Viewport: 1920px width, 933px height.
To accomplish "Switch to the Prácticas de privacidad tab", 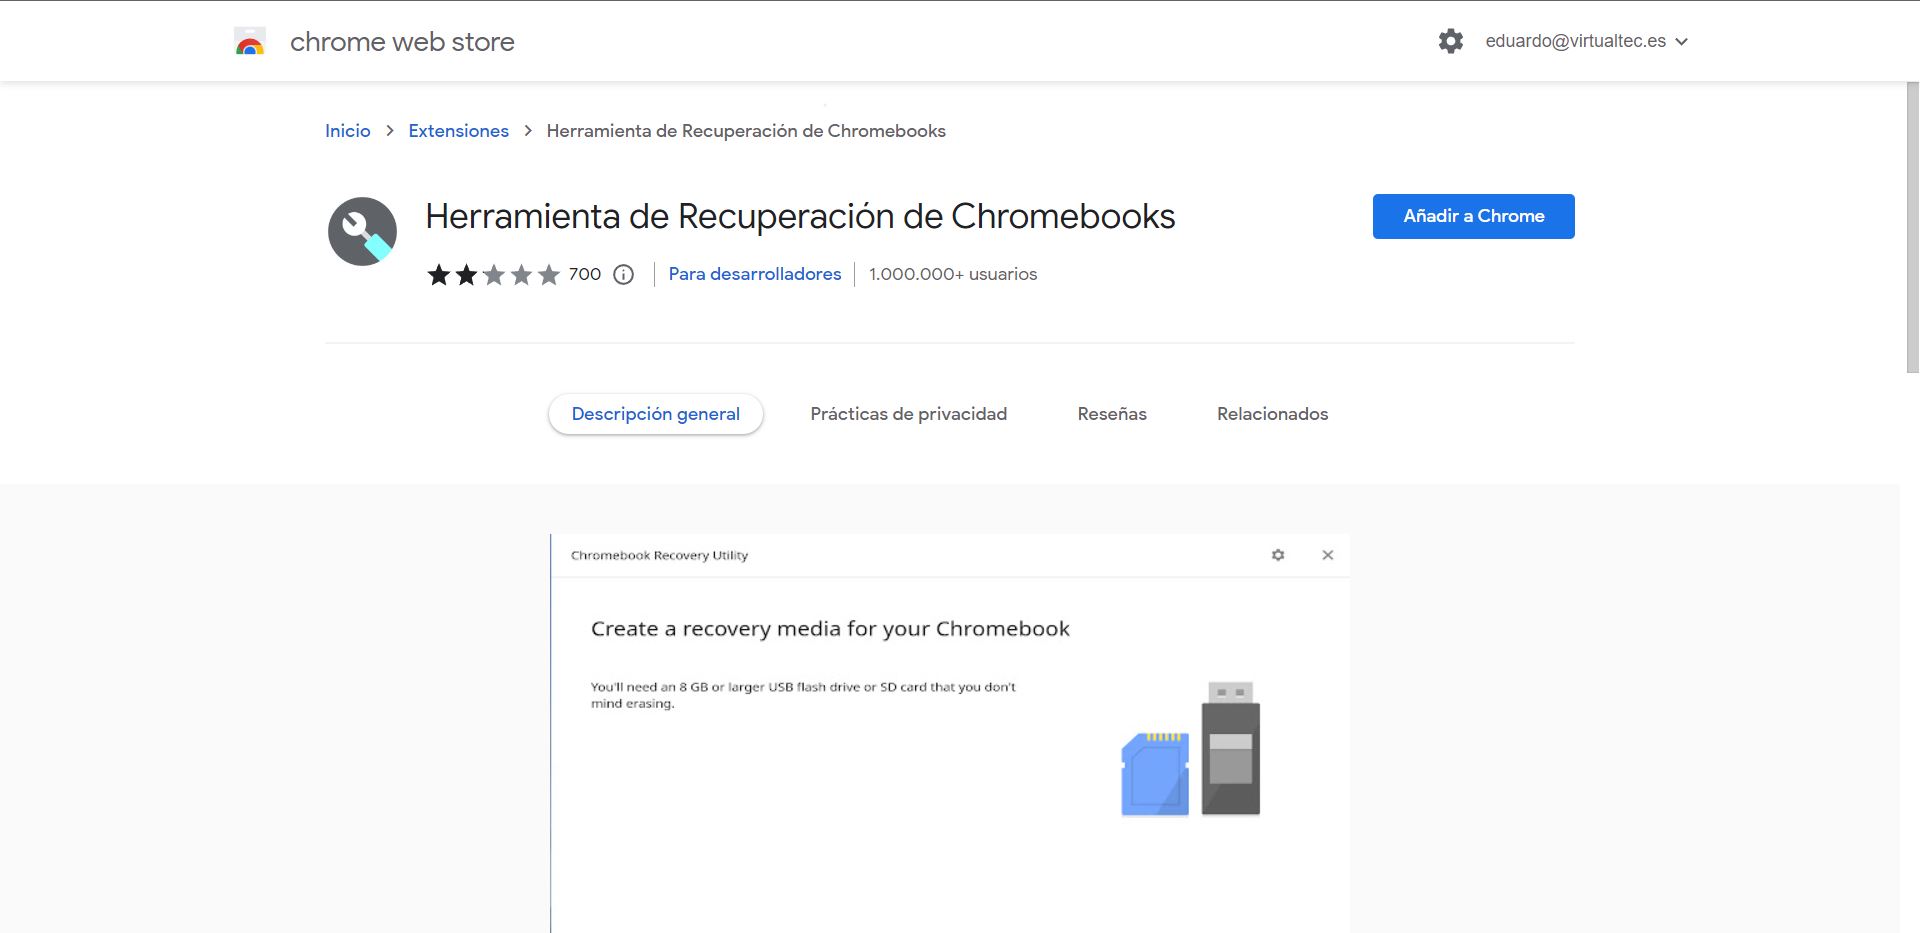I will tap(908, 414).
